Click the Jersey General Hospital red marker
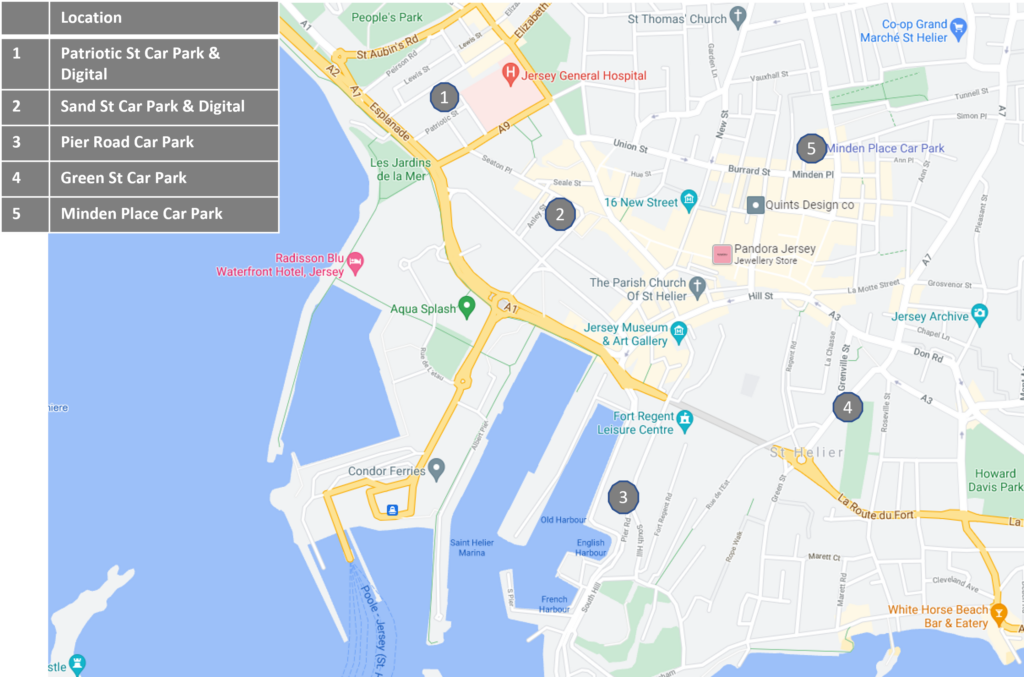This screenshot has height=677, width=1024. pyautogui.click(x=510, y=74)
